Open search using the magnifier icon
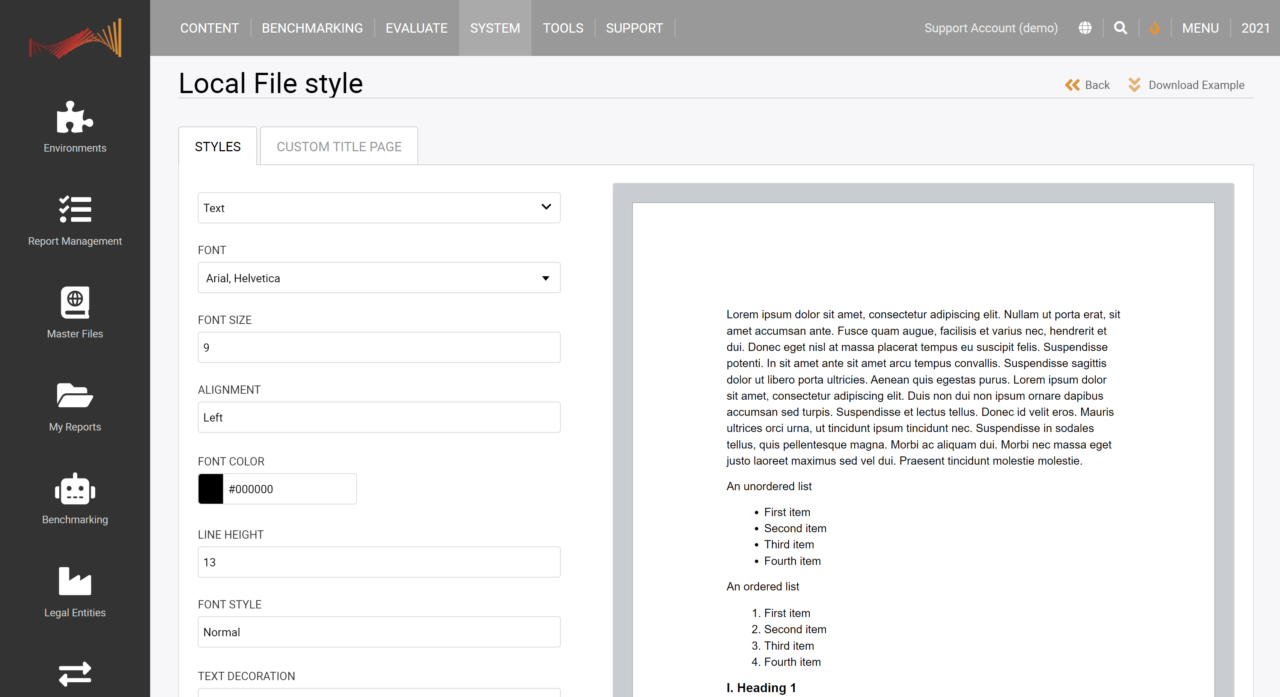Screen dimensions: 1280x697 coord(1120,27)
